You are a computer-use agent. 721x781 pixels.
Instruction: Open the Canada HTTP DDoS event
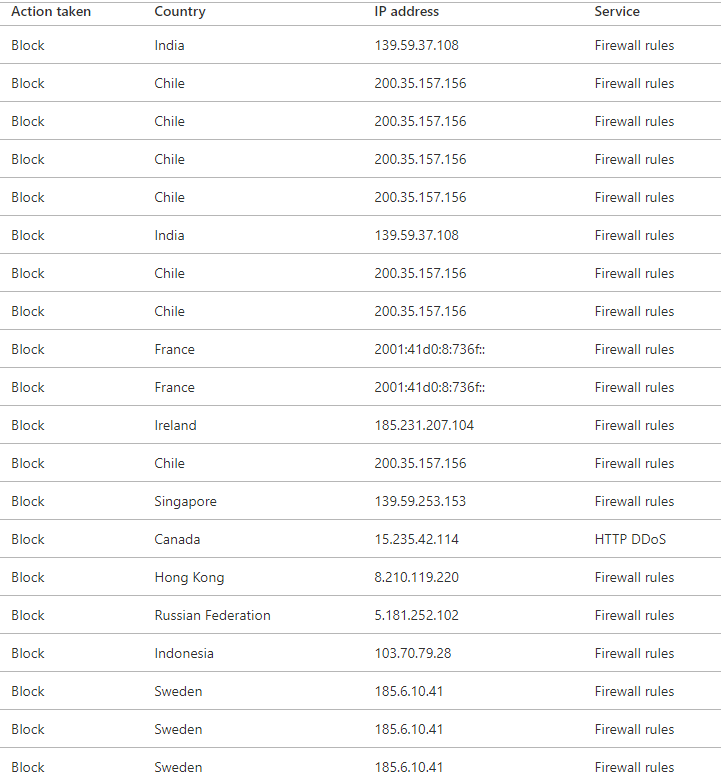point(360,539)
